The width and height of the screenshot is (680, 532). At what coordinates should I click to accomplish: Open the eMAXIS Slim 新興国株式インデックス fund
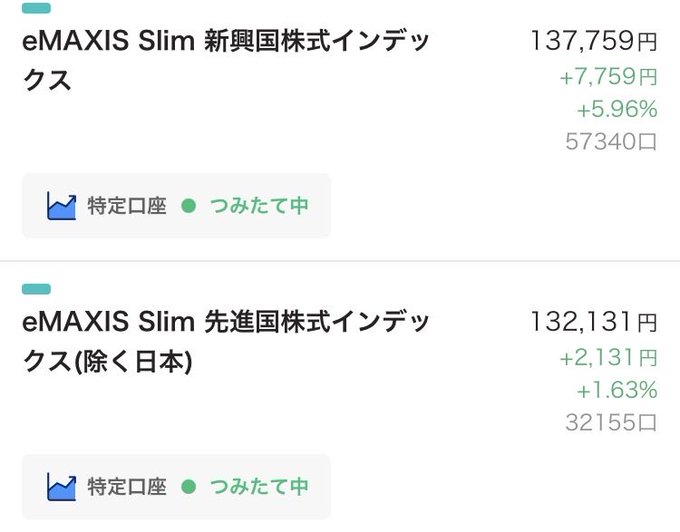click(x=226, y=60)
